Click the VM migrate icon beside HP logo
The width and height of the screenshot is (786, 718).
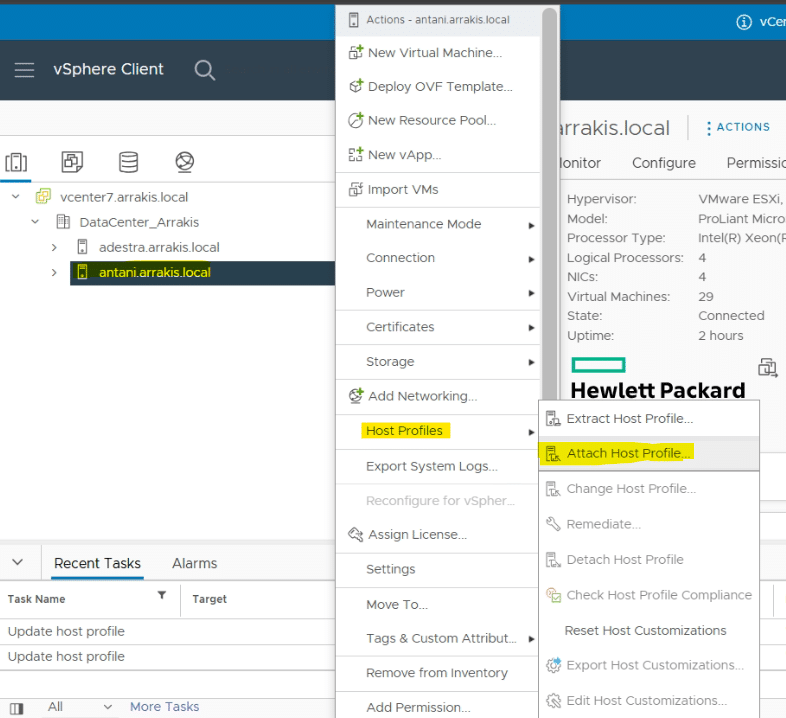click(767, 368)
